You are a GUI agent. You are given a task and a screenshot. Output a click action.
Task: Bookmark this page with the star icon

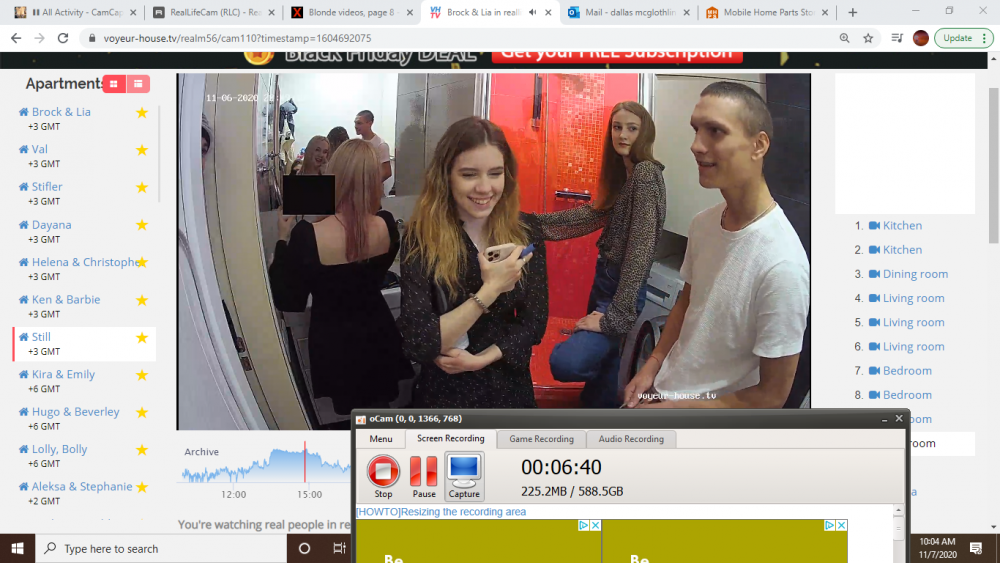tap(868, 38)
